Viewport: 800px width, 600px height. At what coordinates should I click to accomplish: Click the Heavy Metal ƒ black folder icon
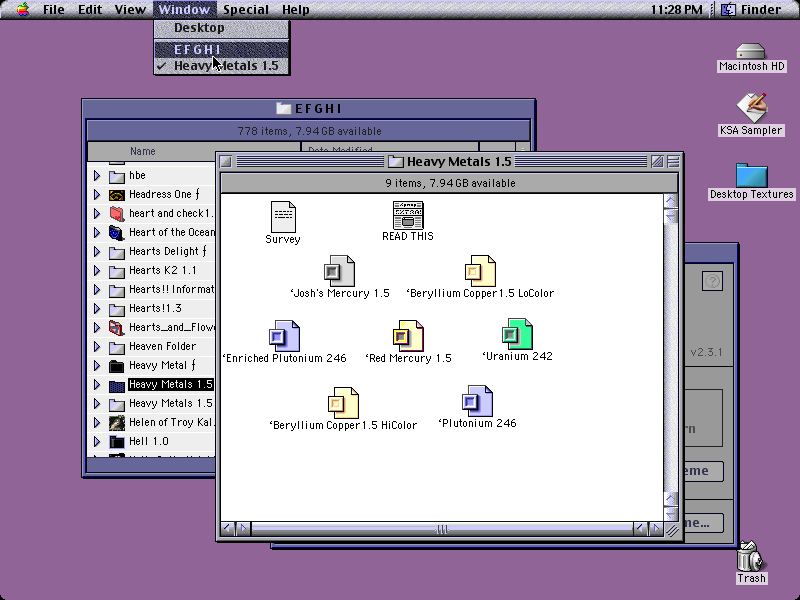[x=117, y=366]
